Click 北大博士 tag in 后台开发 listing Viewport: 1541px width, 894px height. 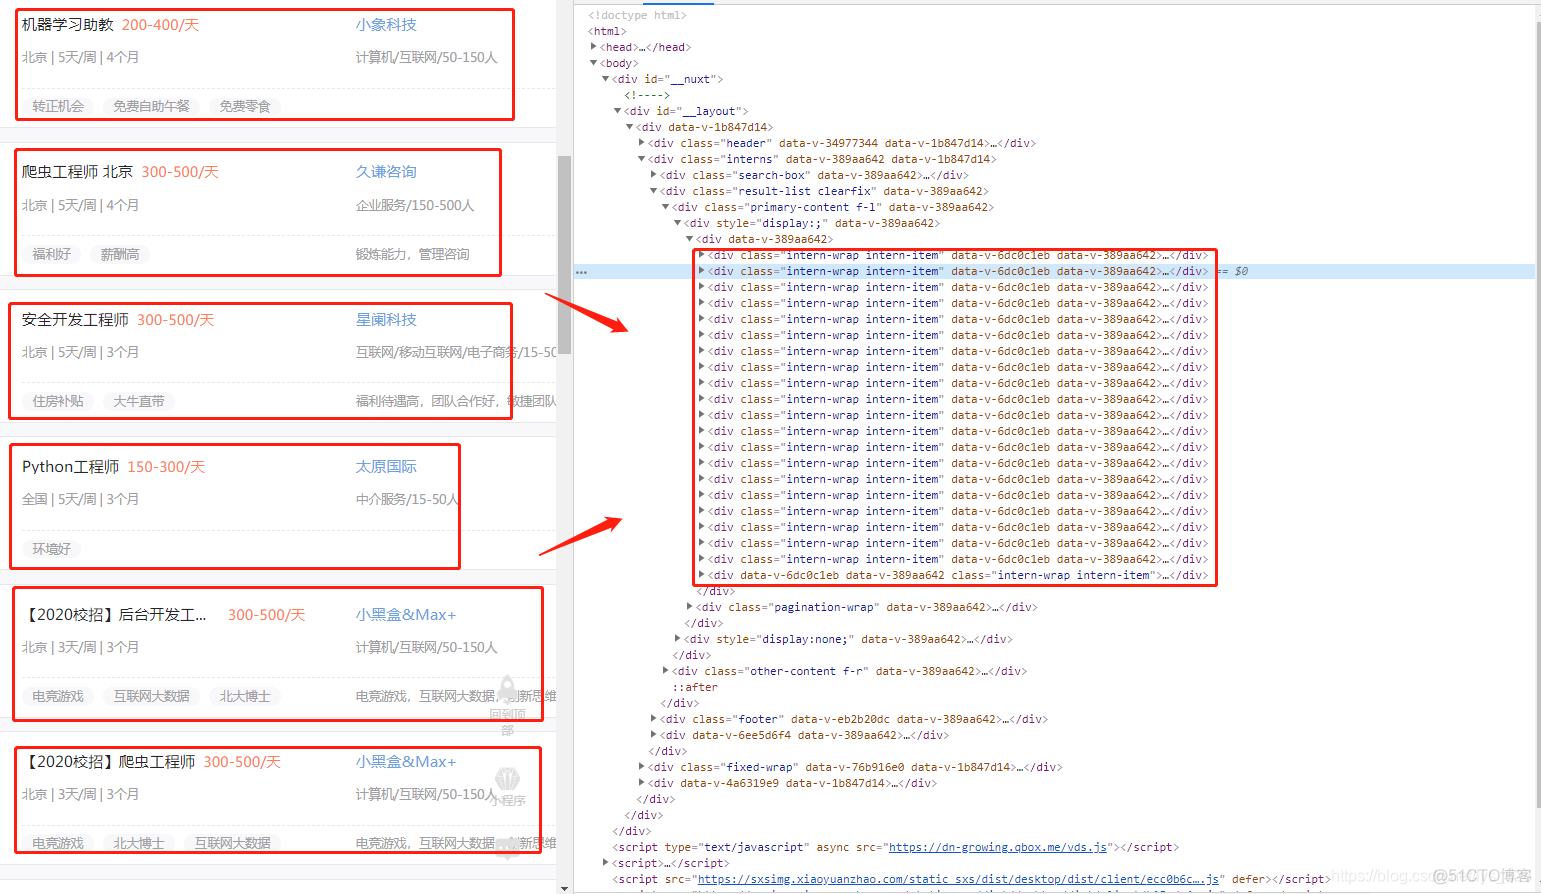coord(245,696)
